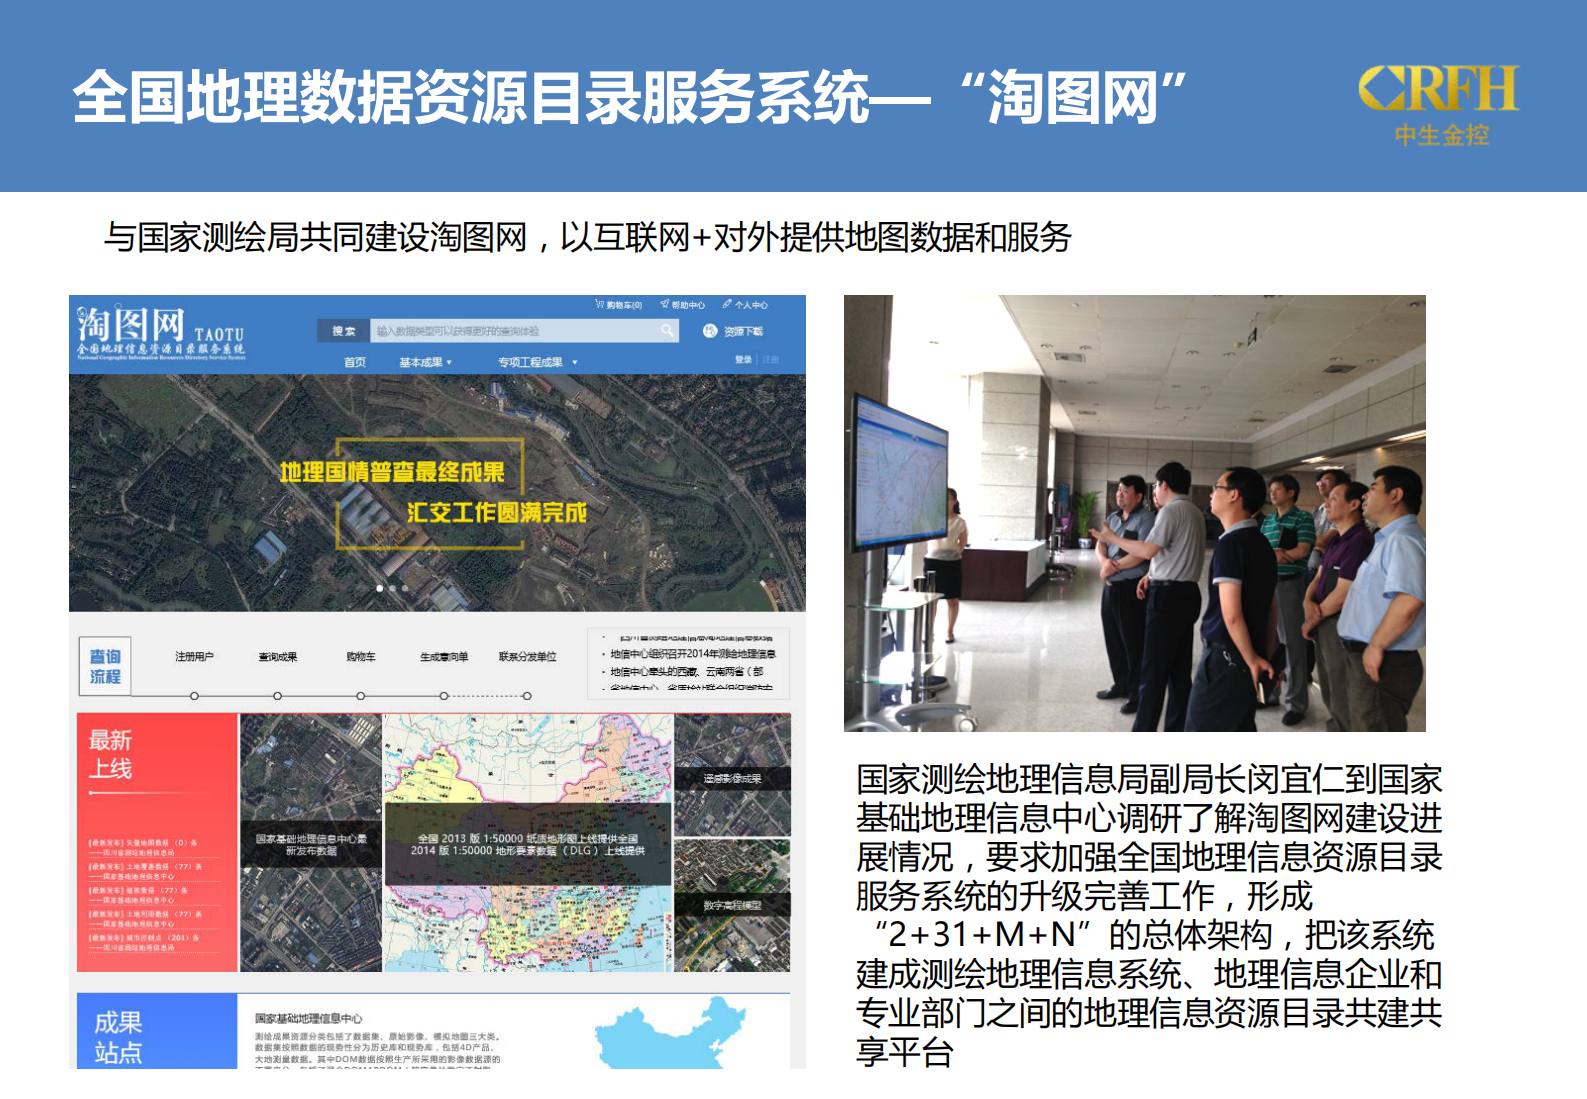The image size is (1587, 1099).
Task: Expand the 专项工程成果 dropdown menu
Action: (538, 362)
